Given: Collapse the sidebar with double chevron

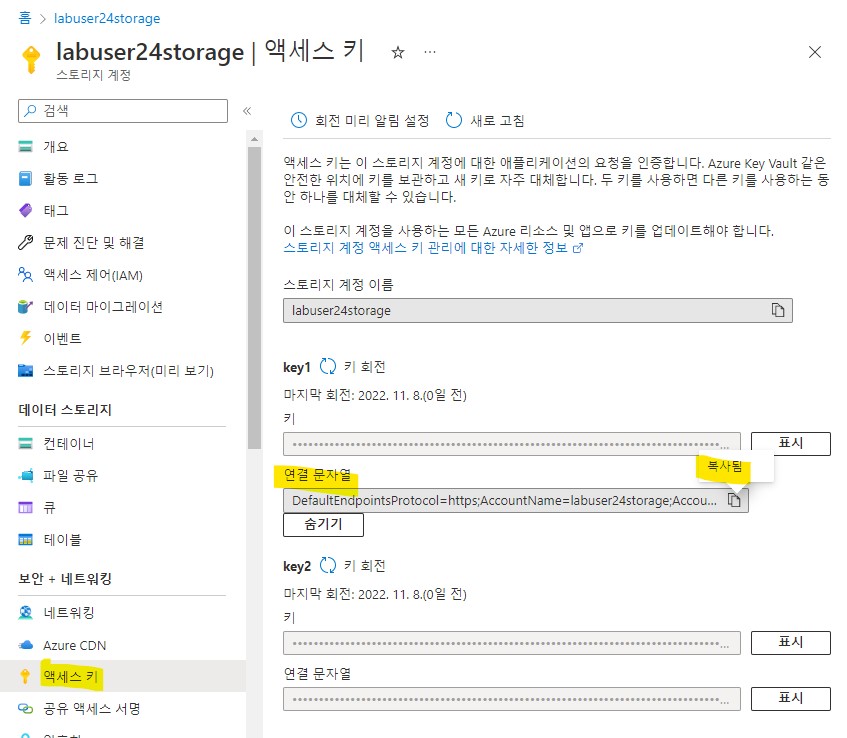Looking at the screenshot, I should click(x=247, y=111).
